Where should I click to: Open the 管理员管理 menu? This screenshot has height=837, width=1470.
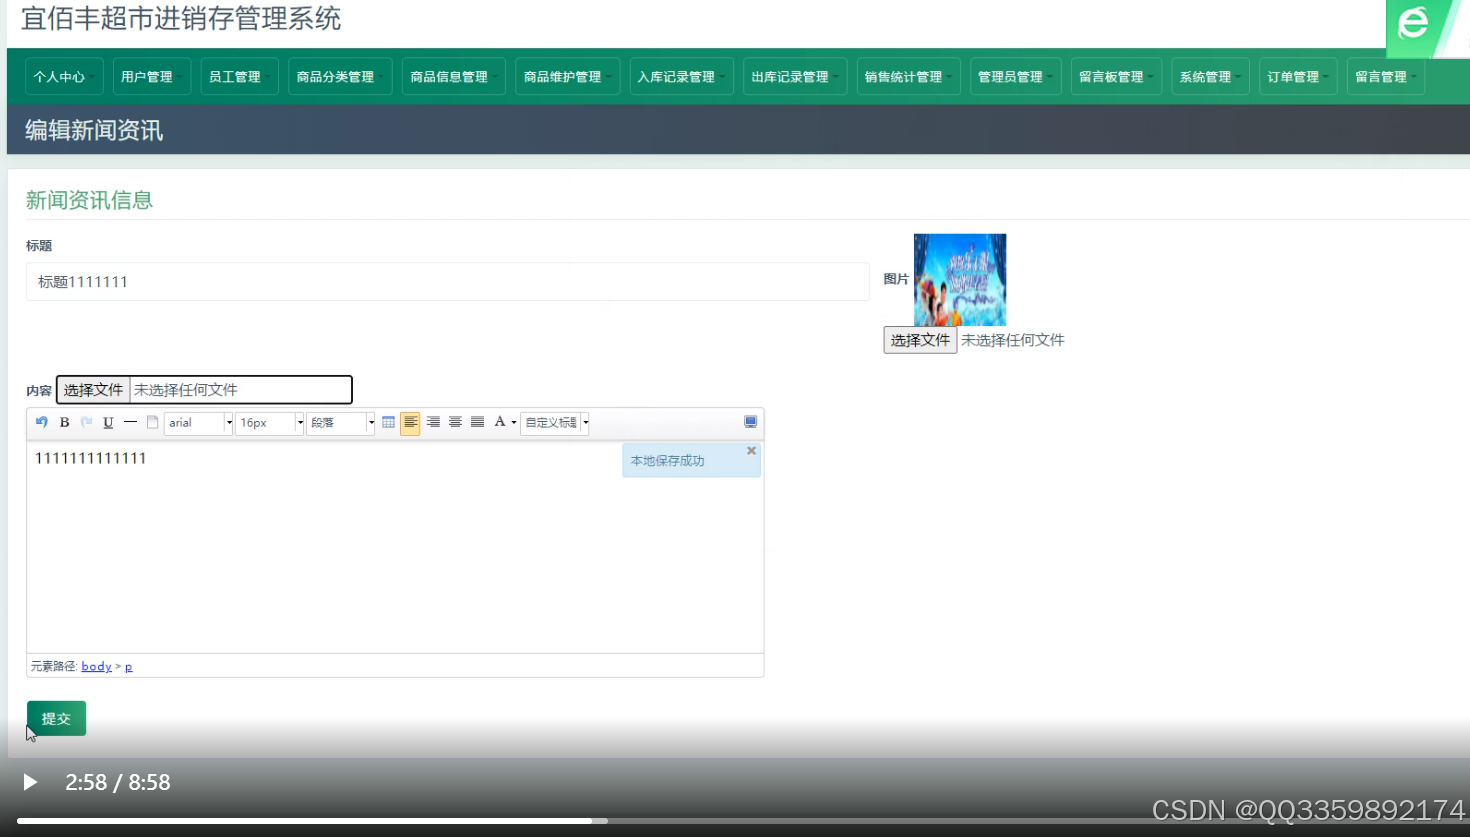coord(1015,77)
